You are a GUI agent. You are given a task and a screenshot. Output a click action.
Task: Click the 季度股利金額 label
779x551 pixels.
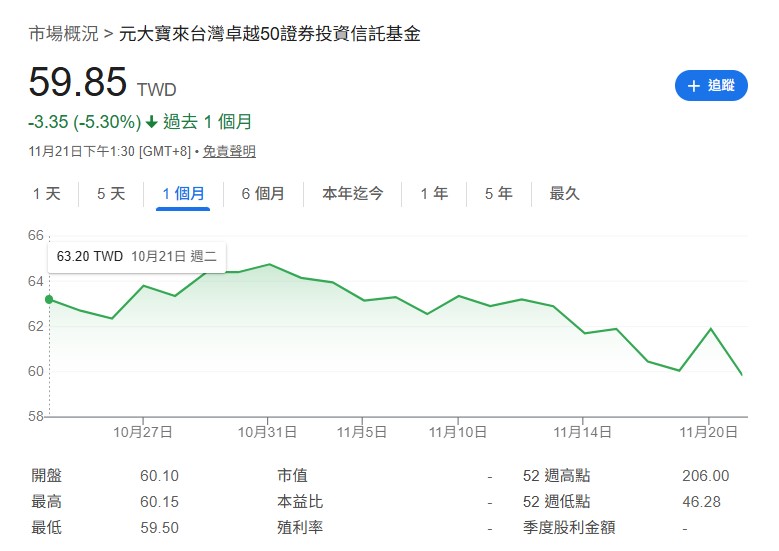pos(569,527)
